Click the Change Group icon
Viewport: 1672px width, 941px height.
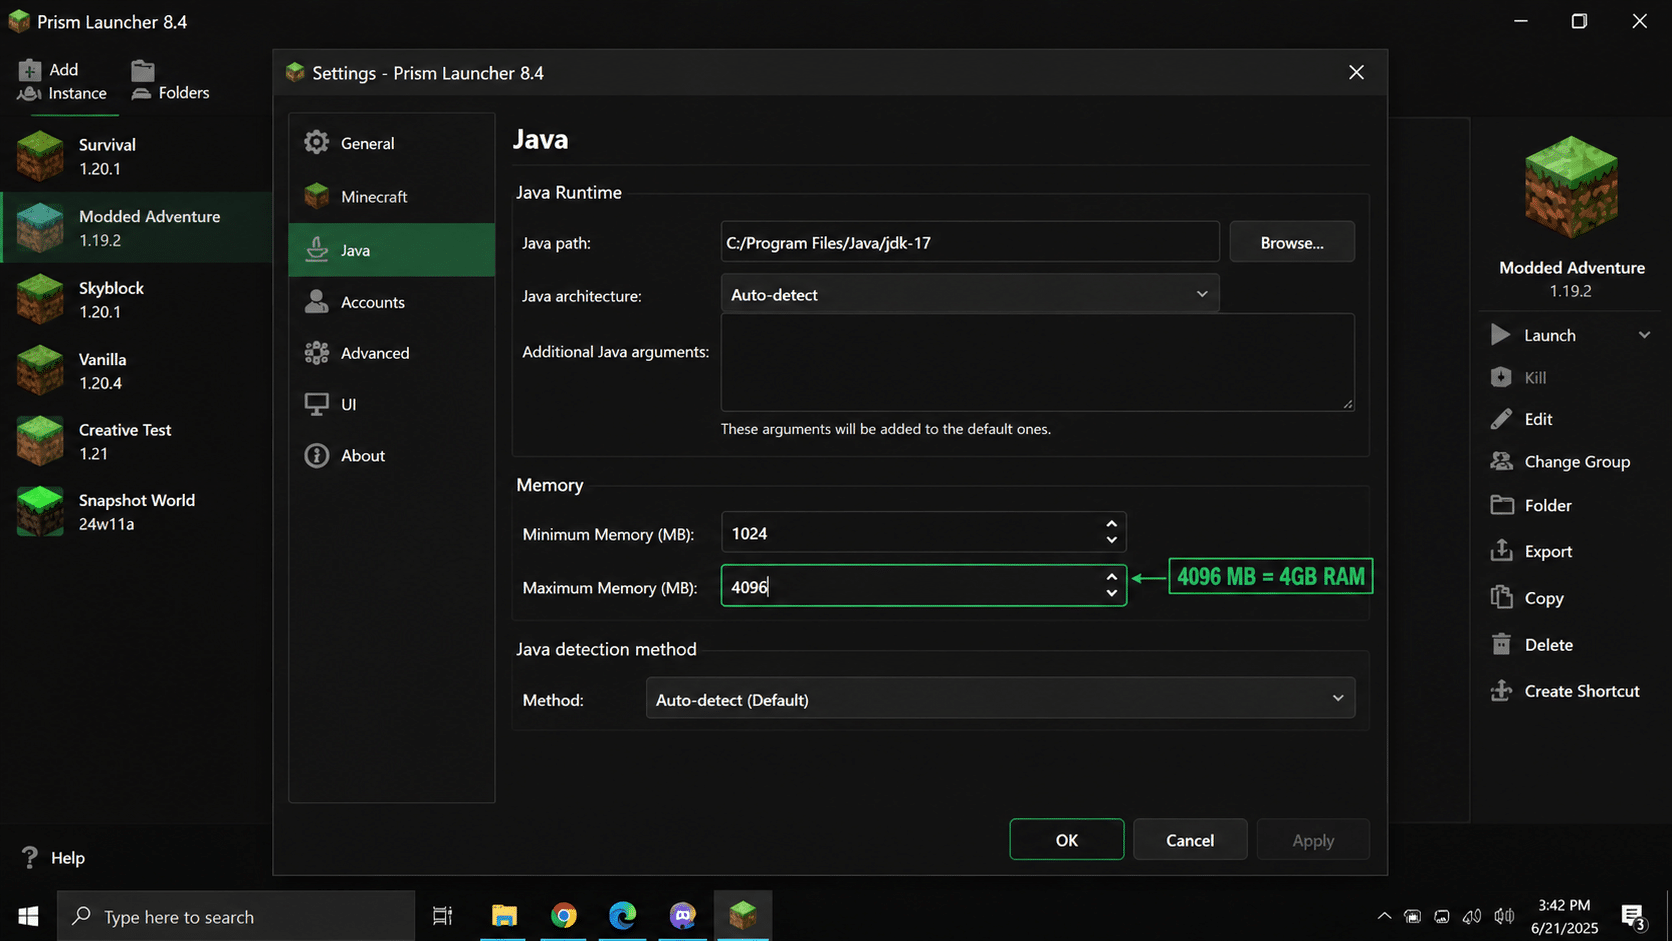[1501, 461]
